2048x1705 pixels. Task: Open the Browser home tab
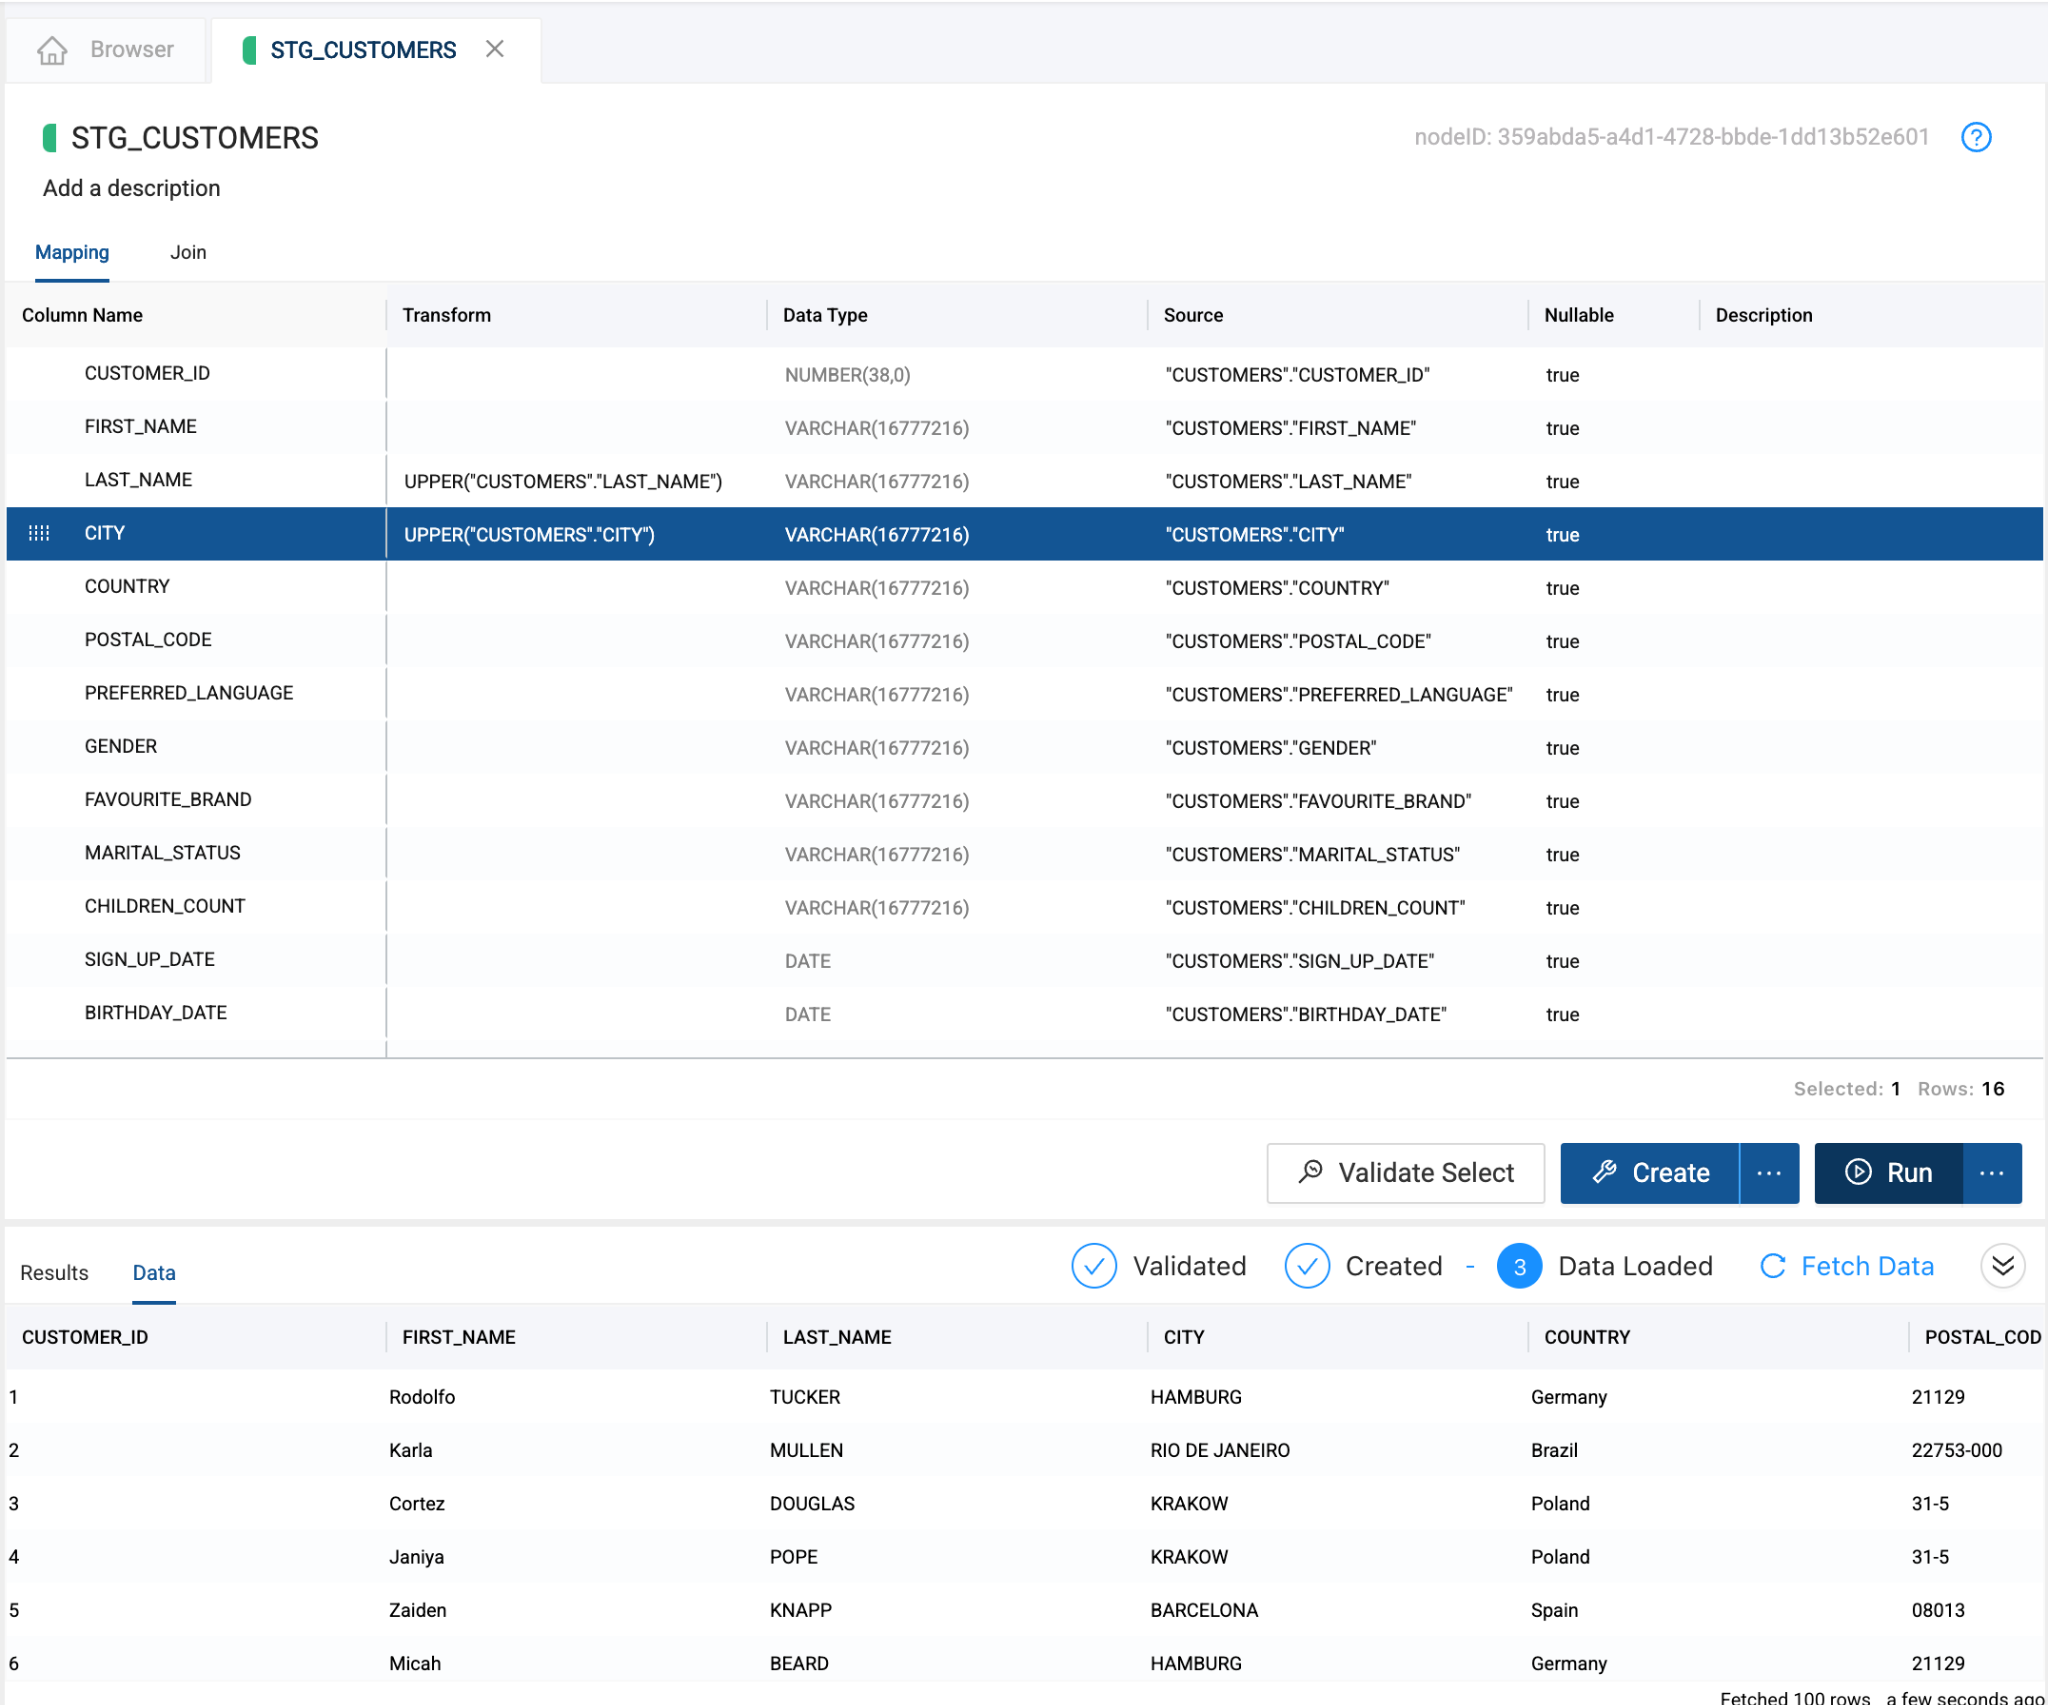(105, 49)
